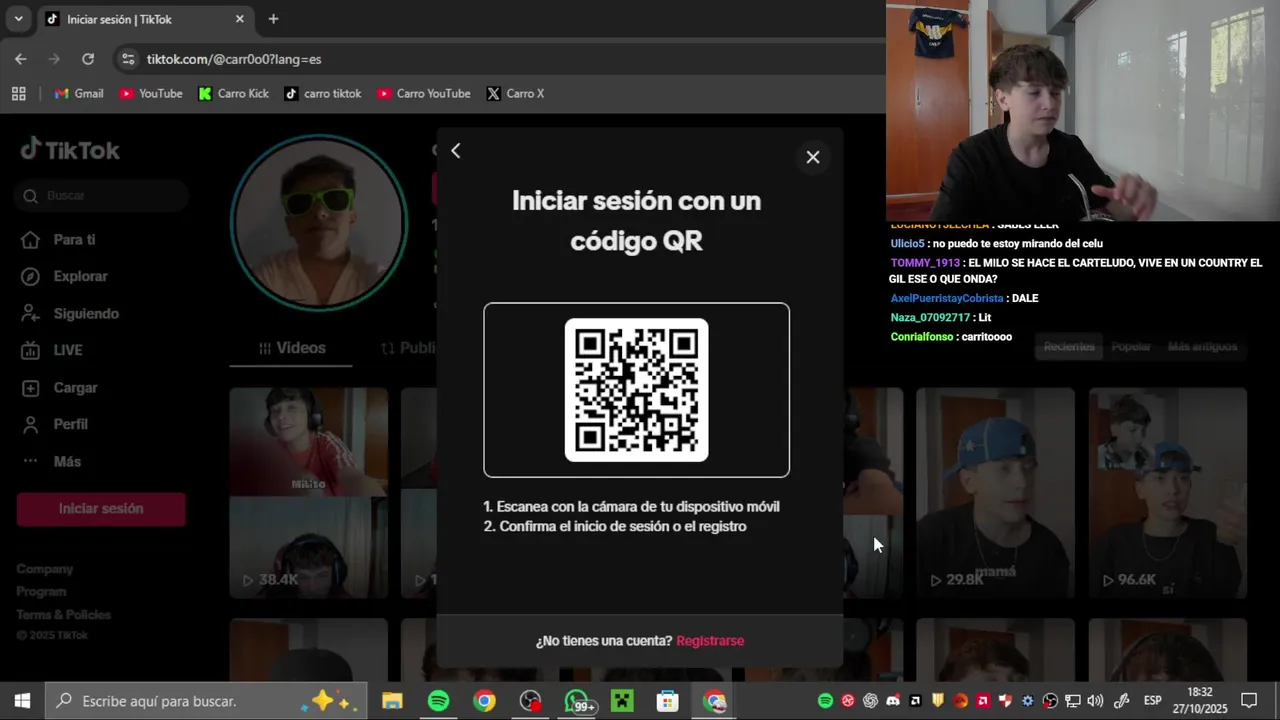Select the Videos tab on profile

pyautogui.click(x=291, y=348)
